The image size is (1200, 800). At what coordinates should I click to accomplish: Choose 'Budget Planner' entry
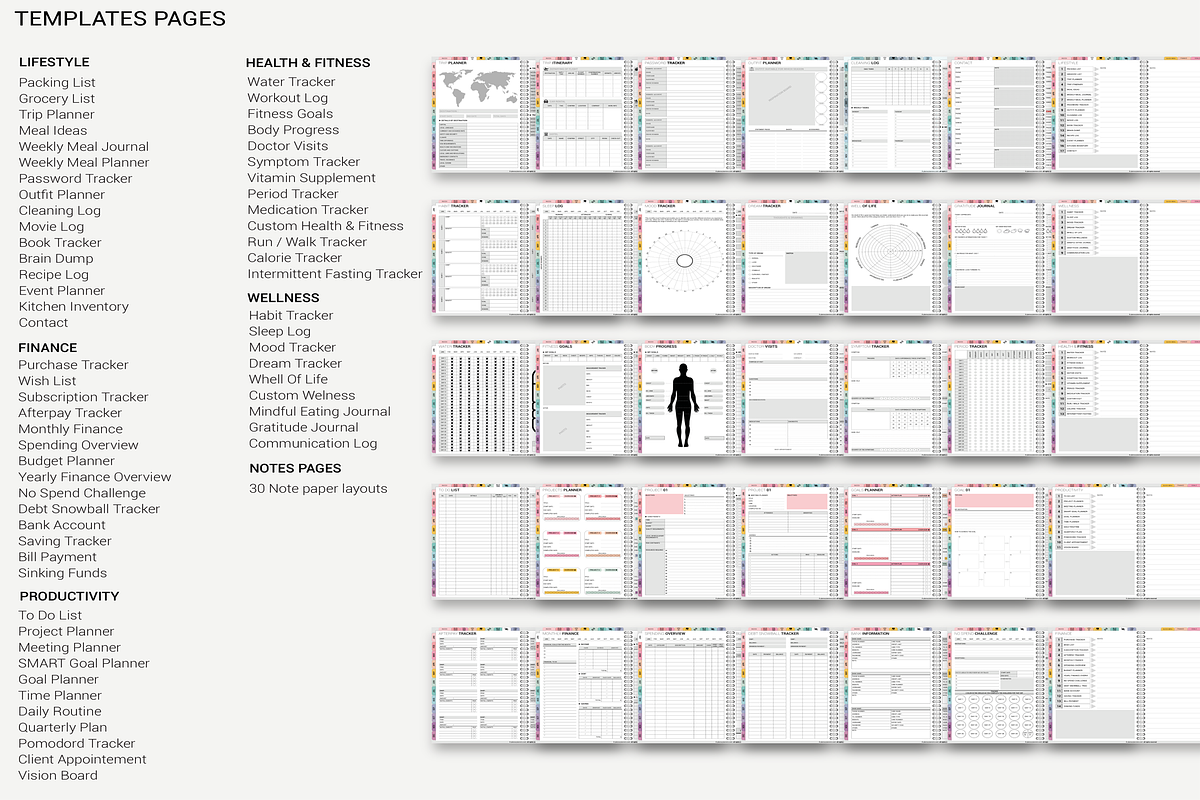(x=67, y=461)
